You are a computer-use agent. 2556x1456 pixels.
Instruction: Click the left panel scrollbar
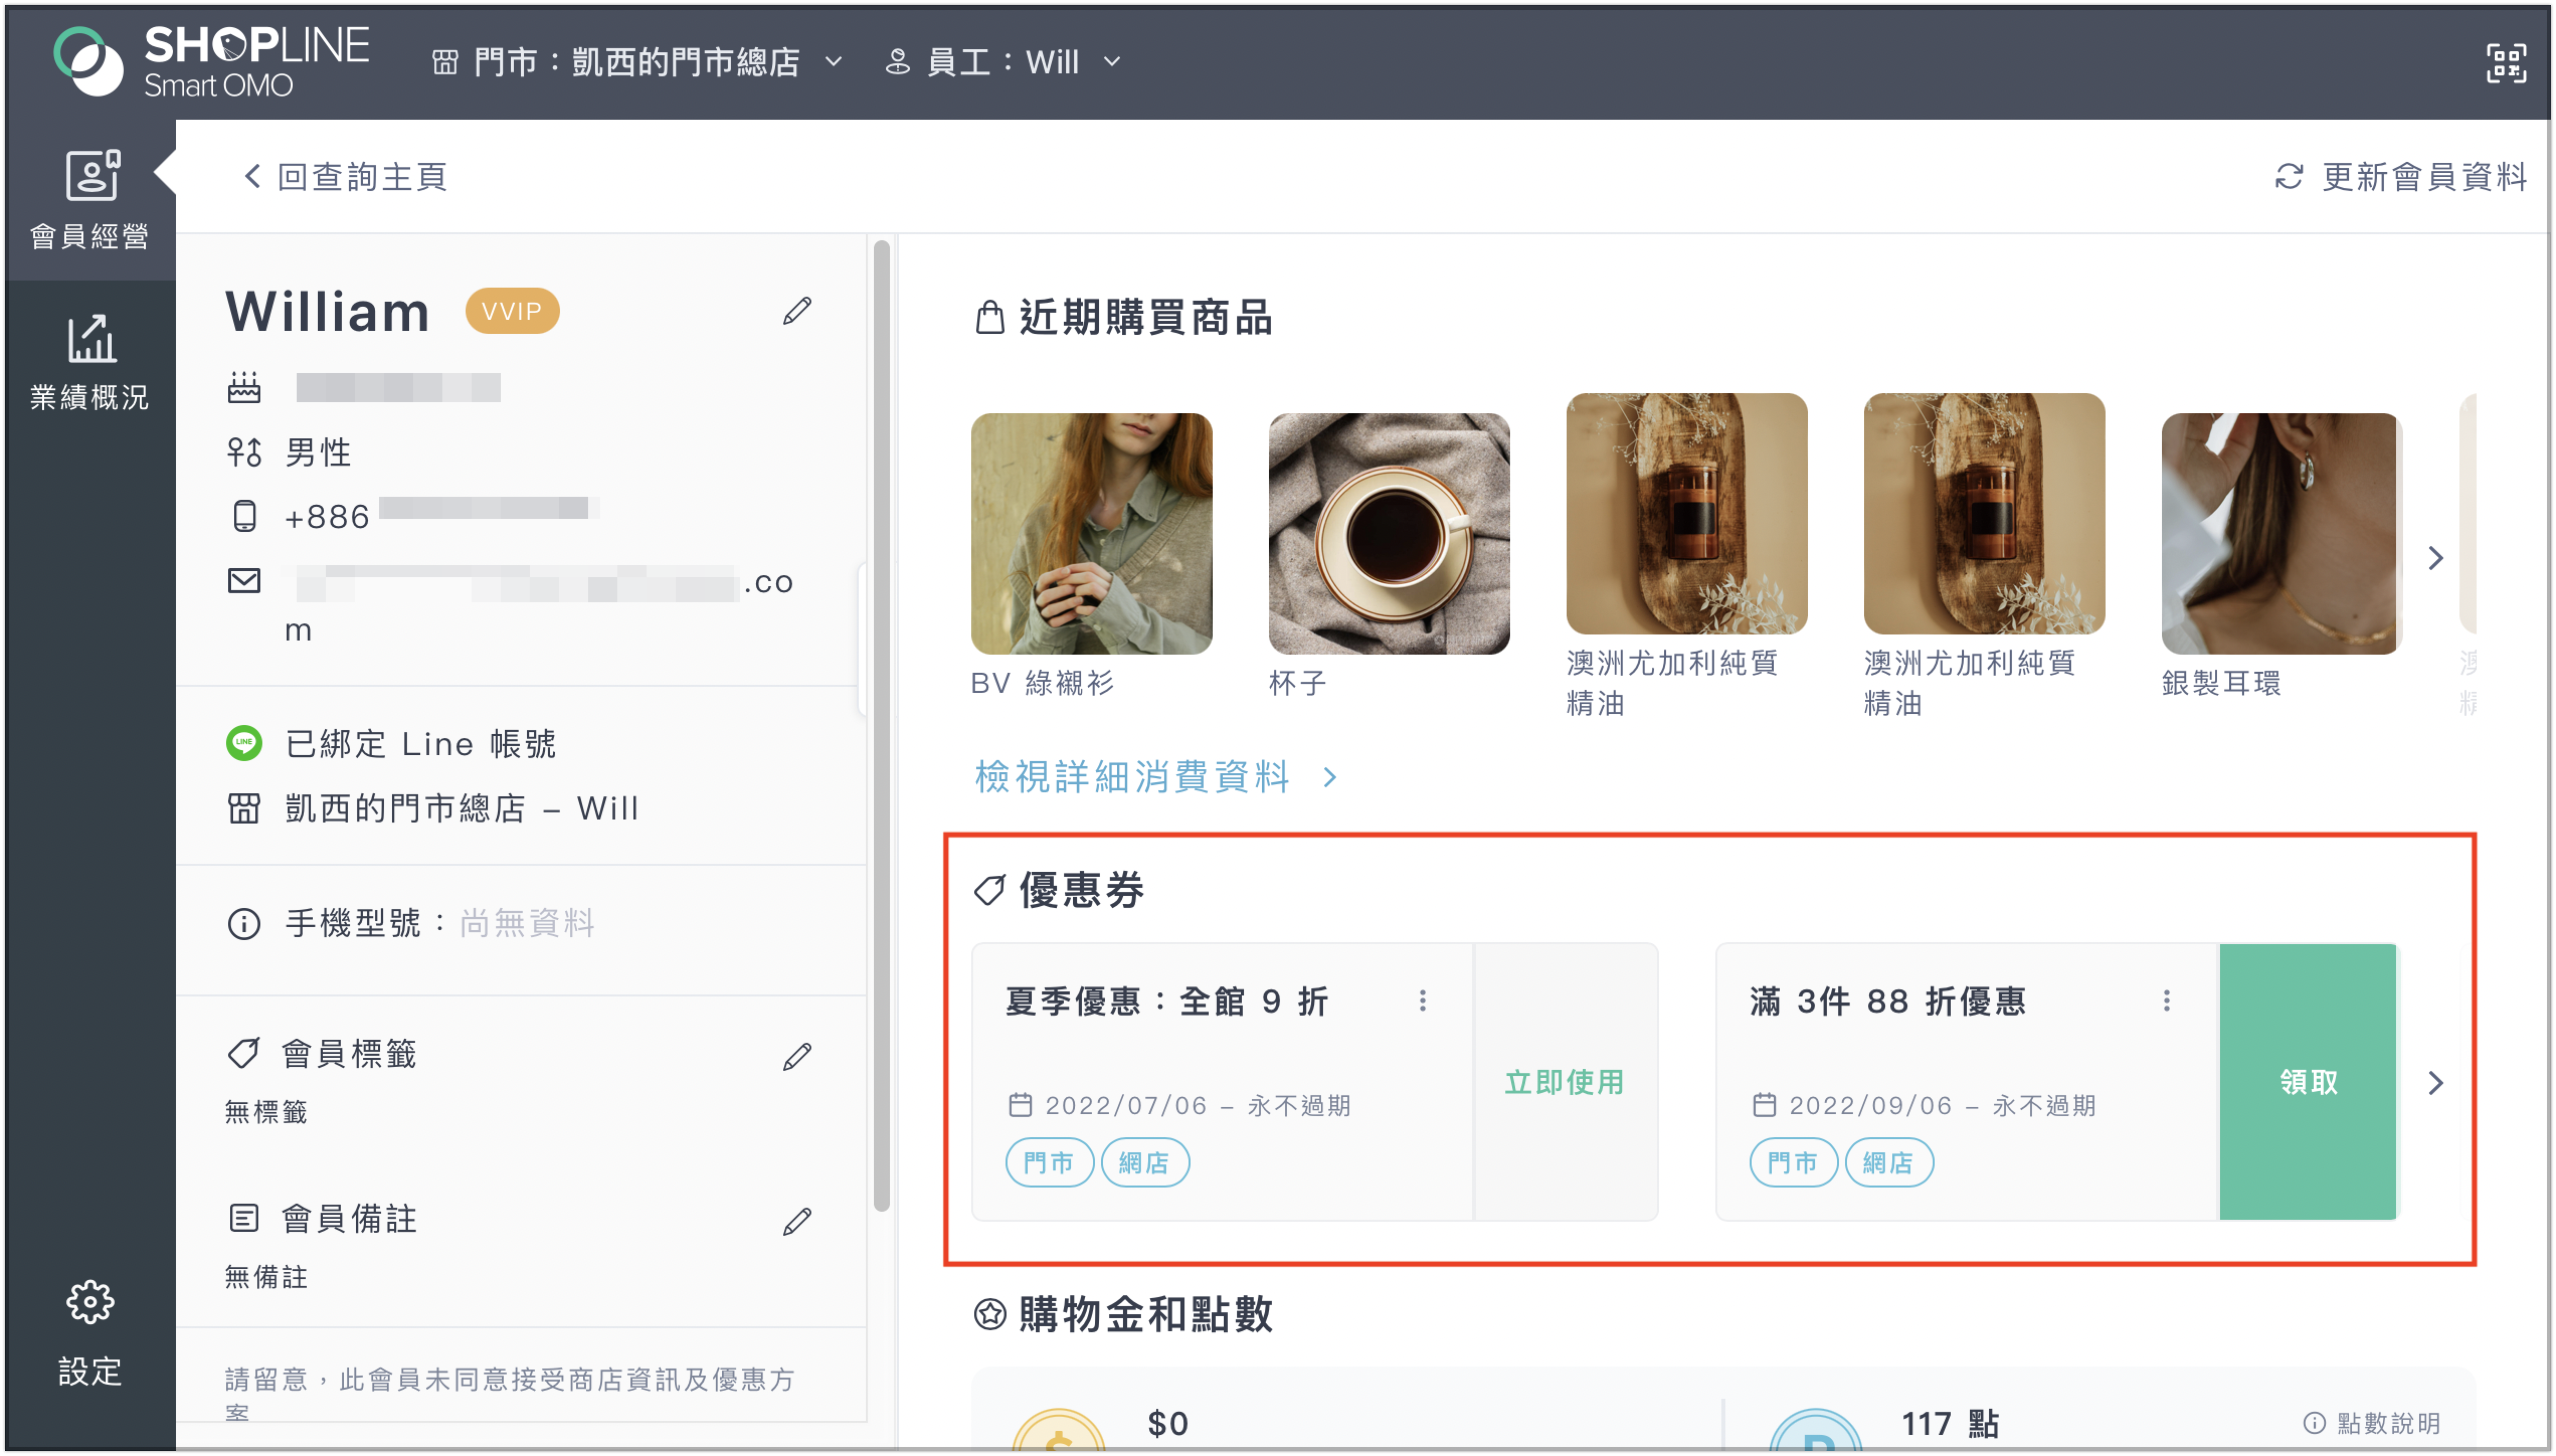(881, 725)
